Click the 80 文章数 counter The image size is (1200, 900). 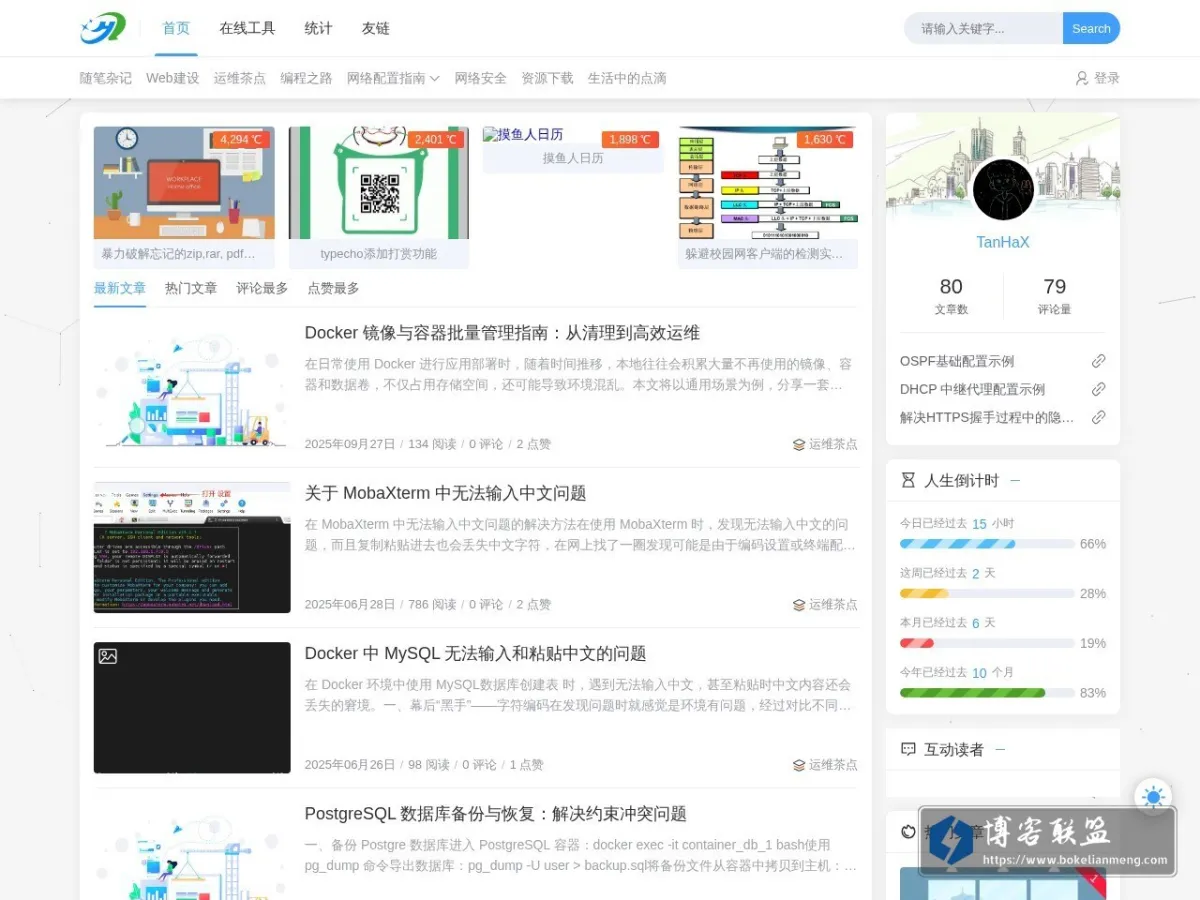(x=951, y=296)
